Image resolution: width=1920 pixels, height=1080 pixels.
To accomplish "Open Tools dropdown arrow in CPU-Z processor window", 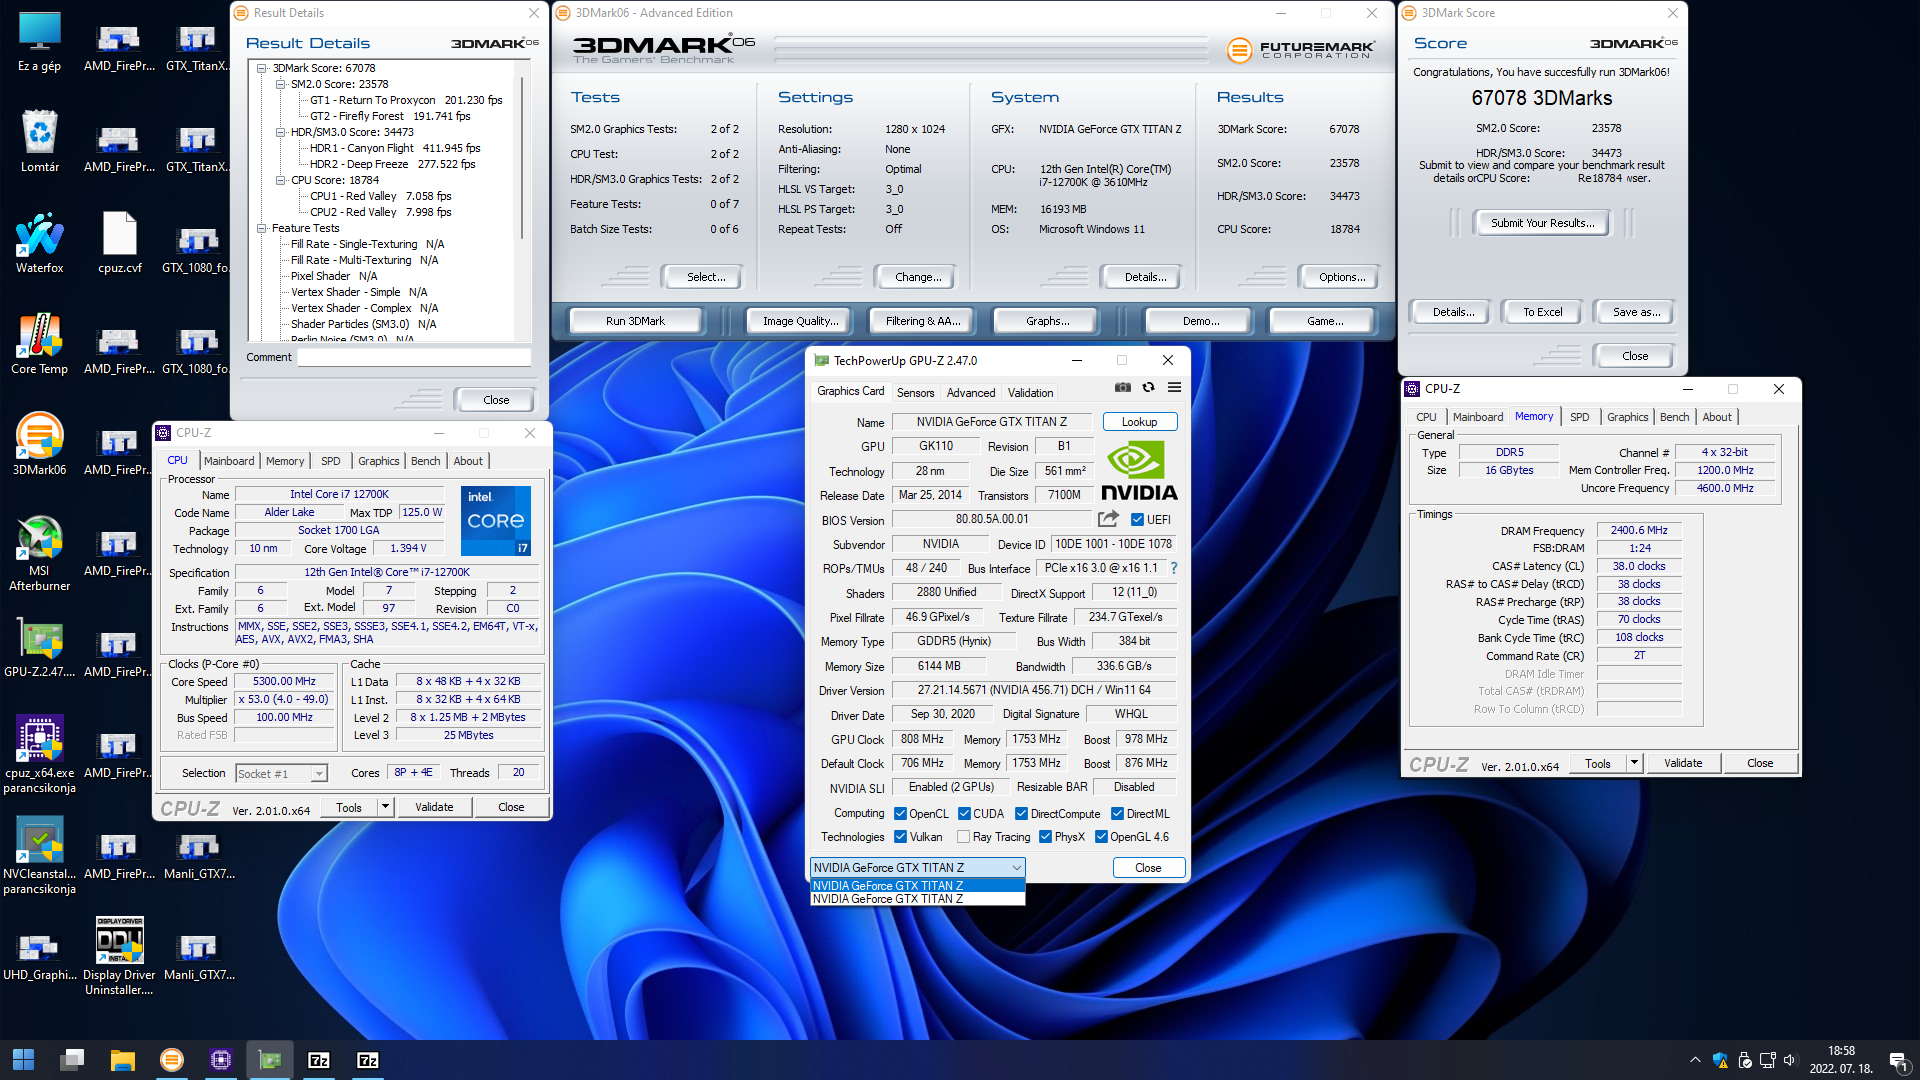I will click(x=385, y=807).
